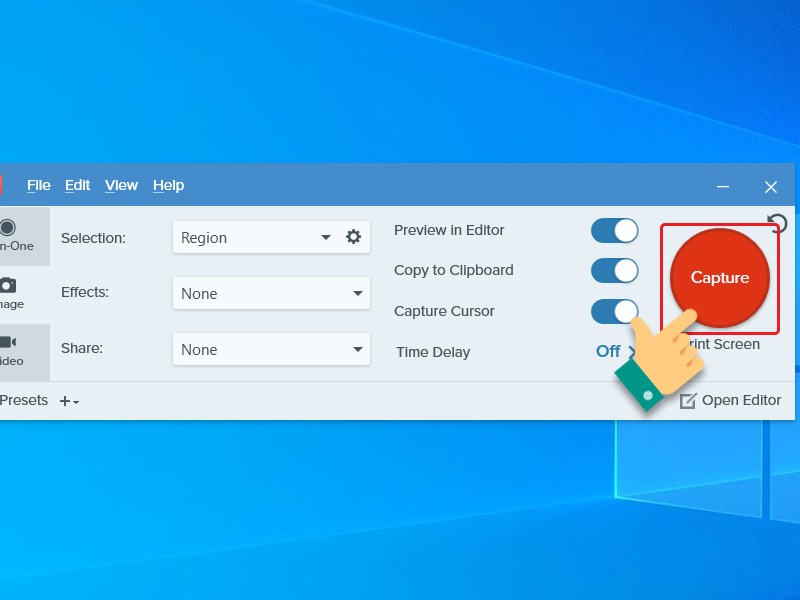Turn off Copy to Clipboard
The image size is (800, 600).
[614, 270]
